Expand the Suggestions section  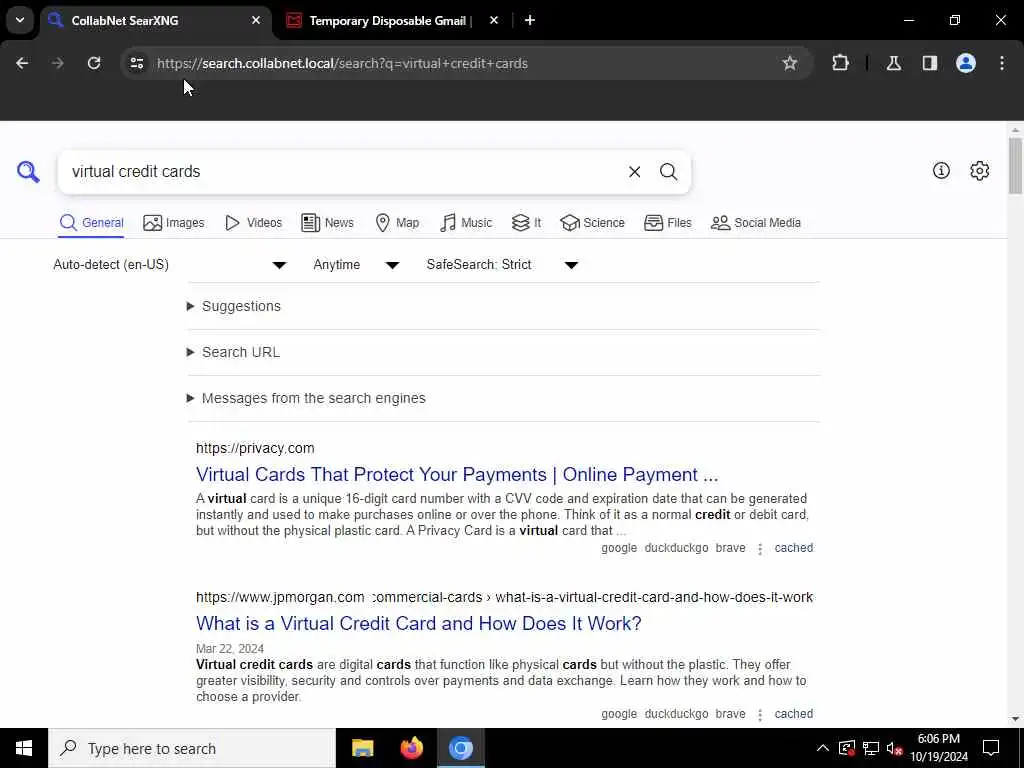[x=234, y=306]
